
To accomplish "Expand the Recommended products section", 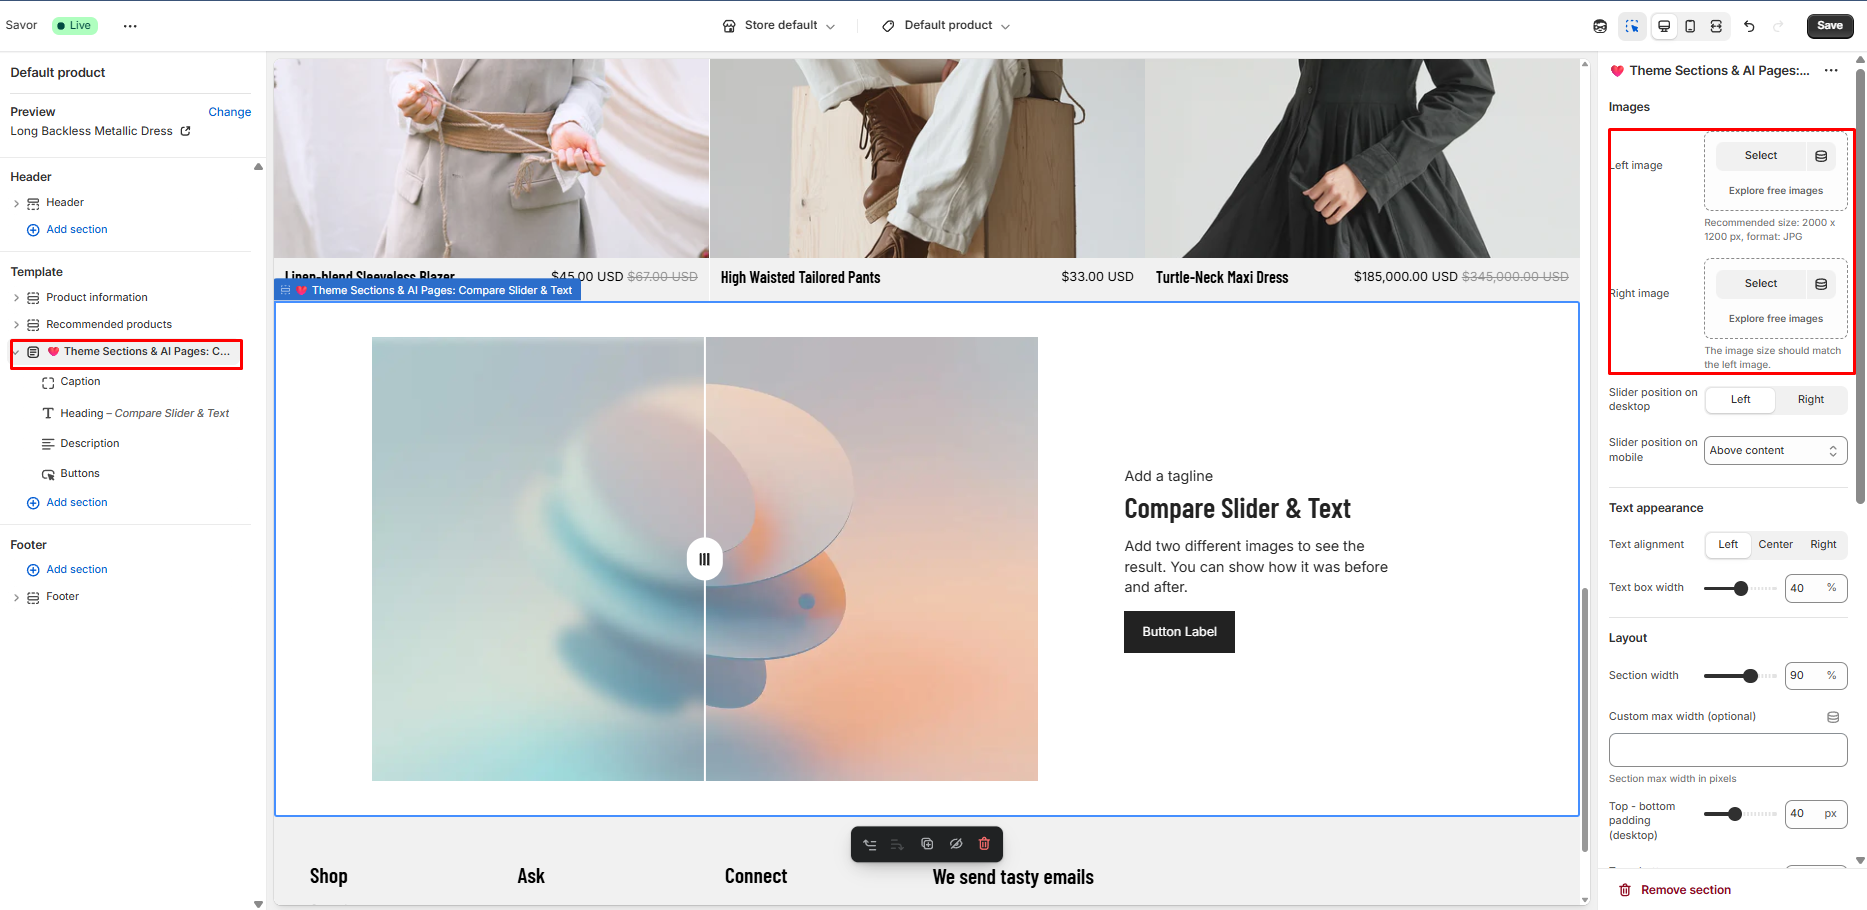I will tap(16, 325).
